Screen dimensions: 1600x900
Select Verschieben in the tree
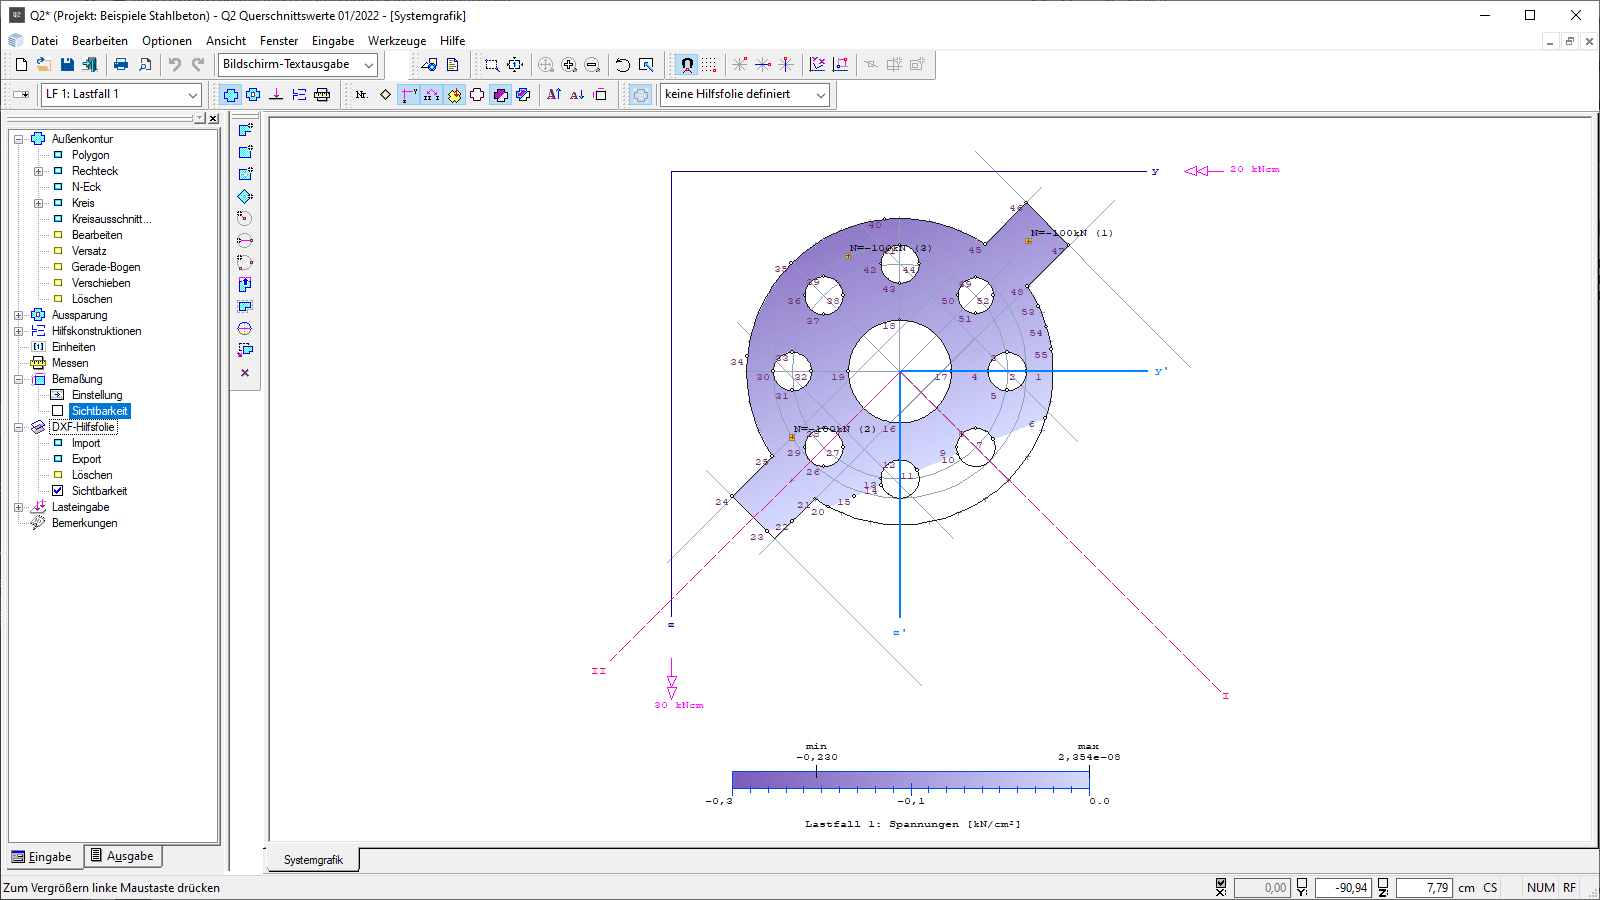(x=101, y=283)
